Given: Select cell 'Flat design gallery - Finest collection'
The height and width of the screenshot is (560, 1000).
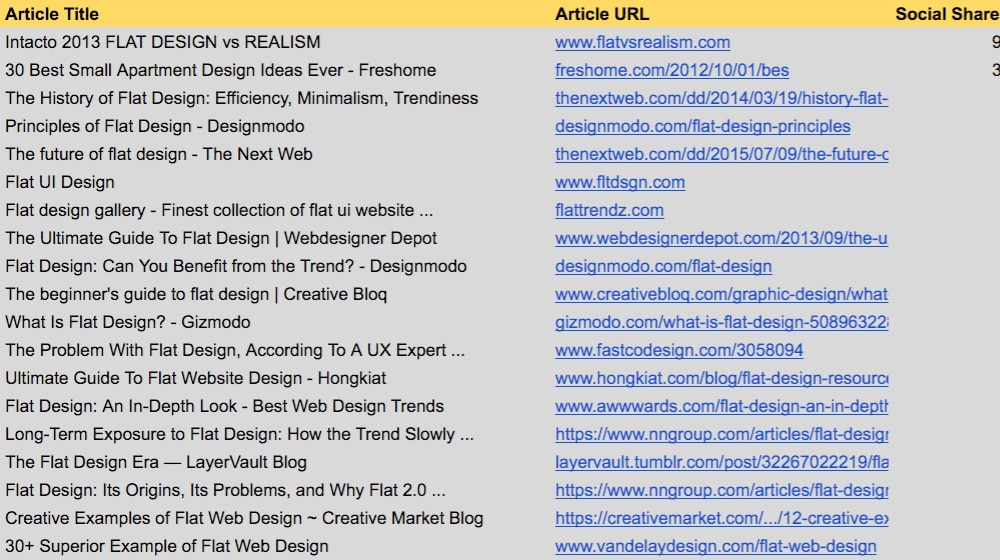Looking at the screenshot, I should 219,211.
